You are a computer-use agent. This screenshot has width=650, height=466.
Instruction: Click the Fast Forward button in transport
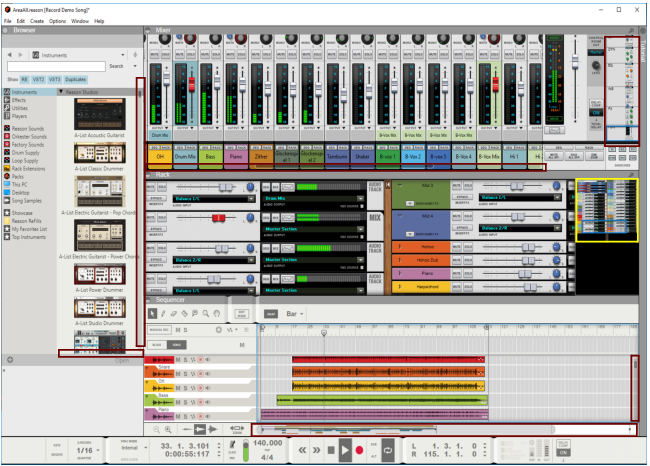[x=316, y=450]
